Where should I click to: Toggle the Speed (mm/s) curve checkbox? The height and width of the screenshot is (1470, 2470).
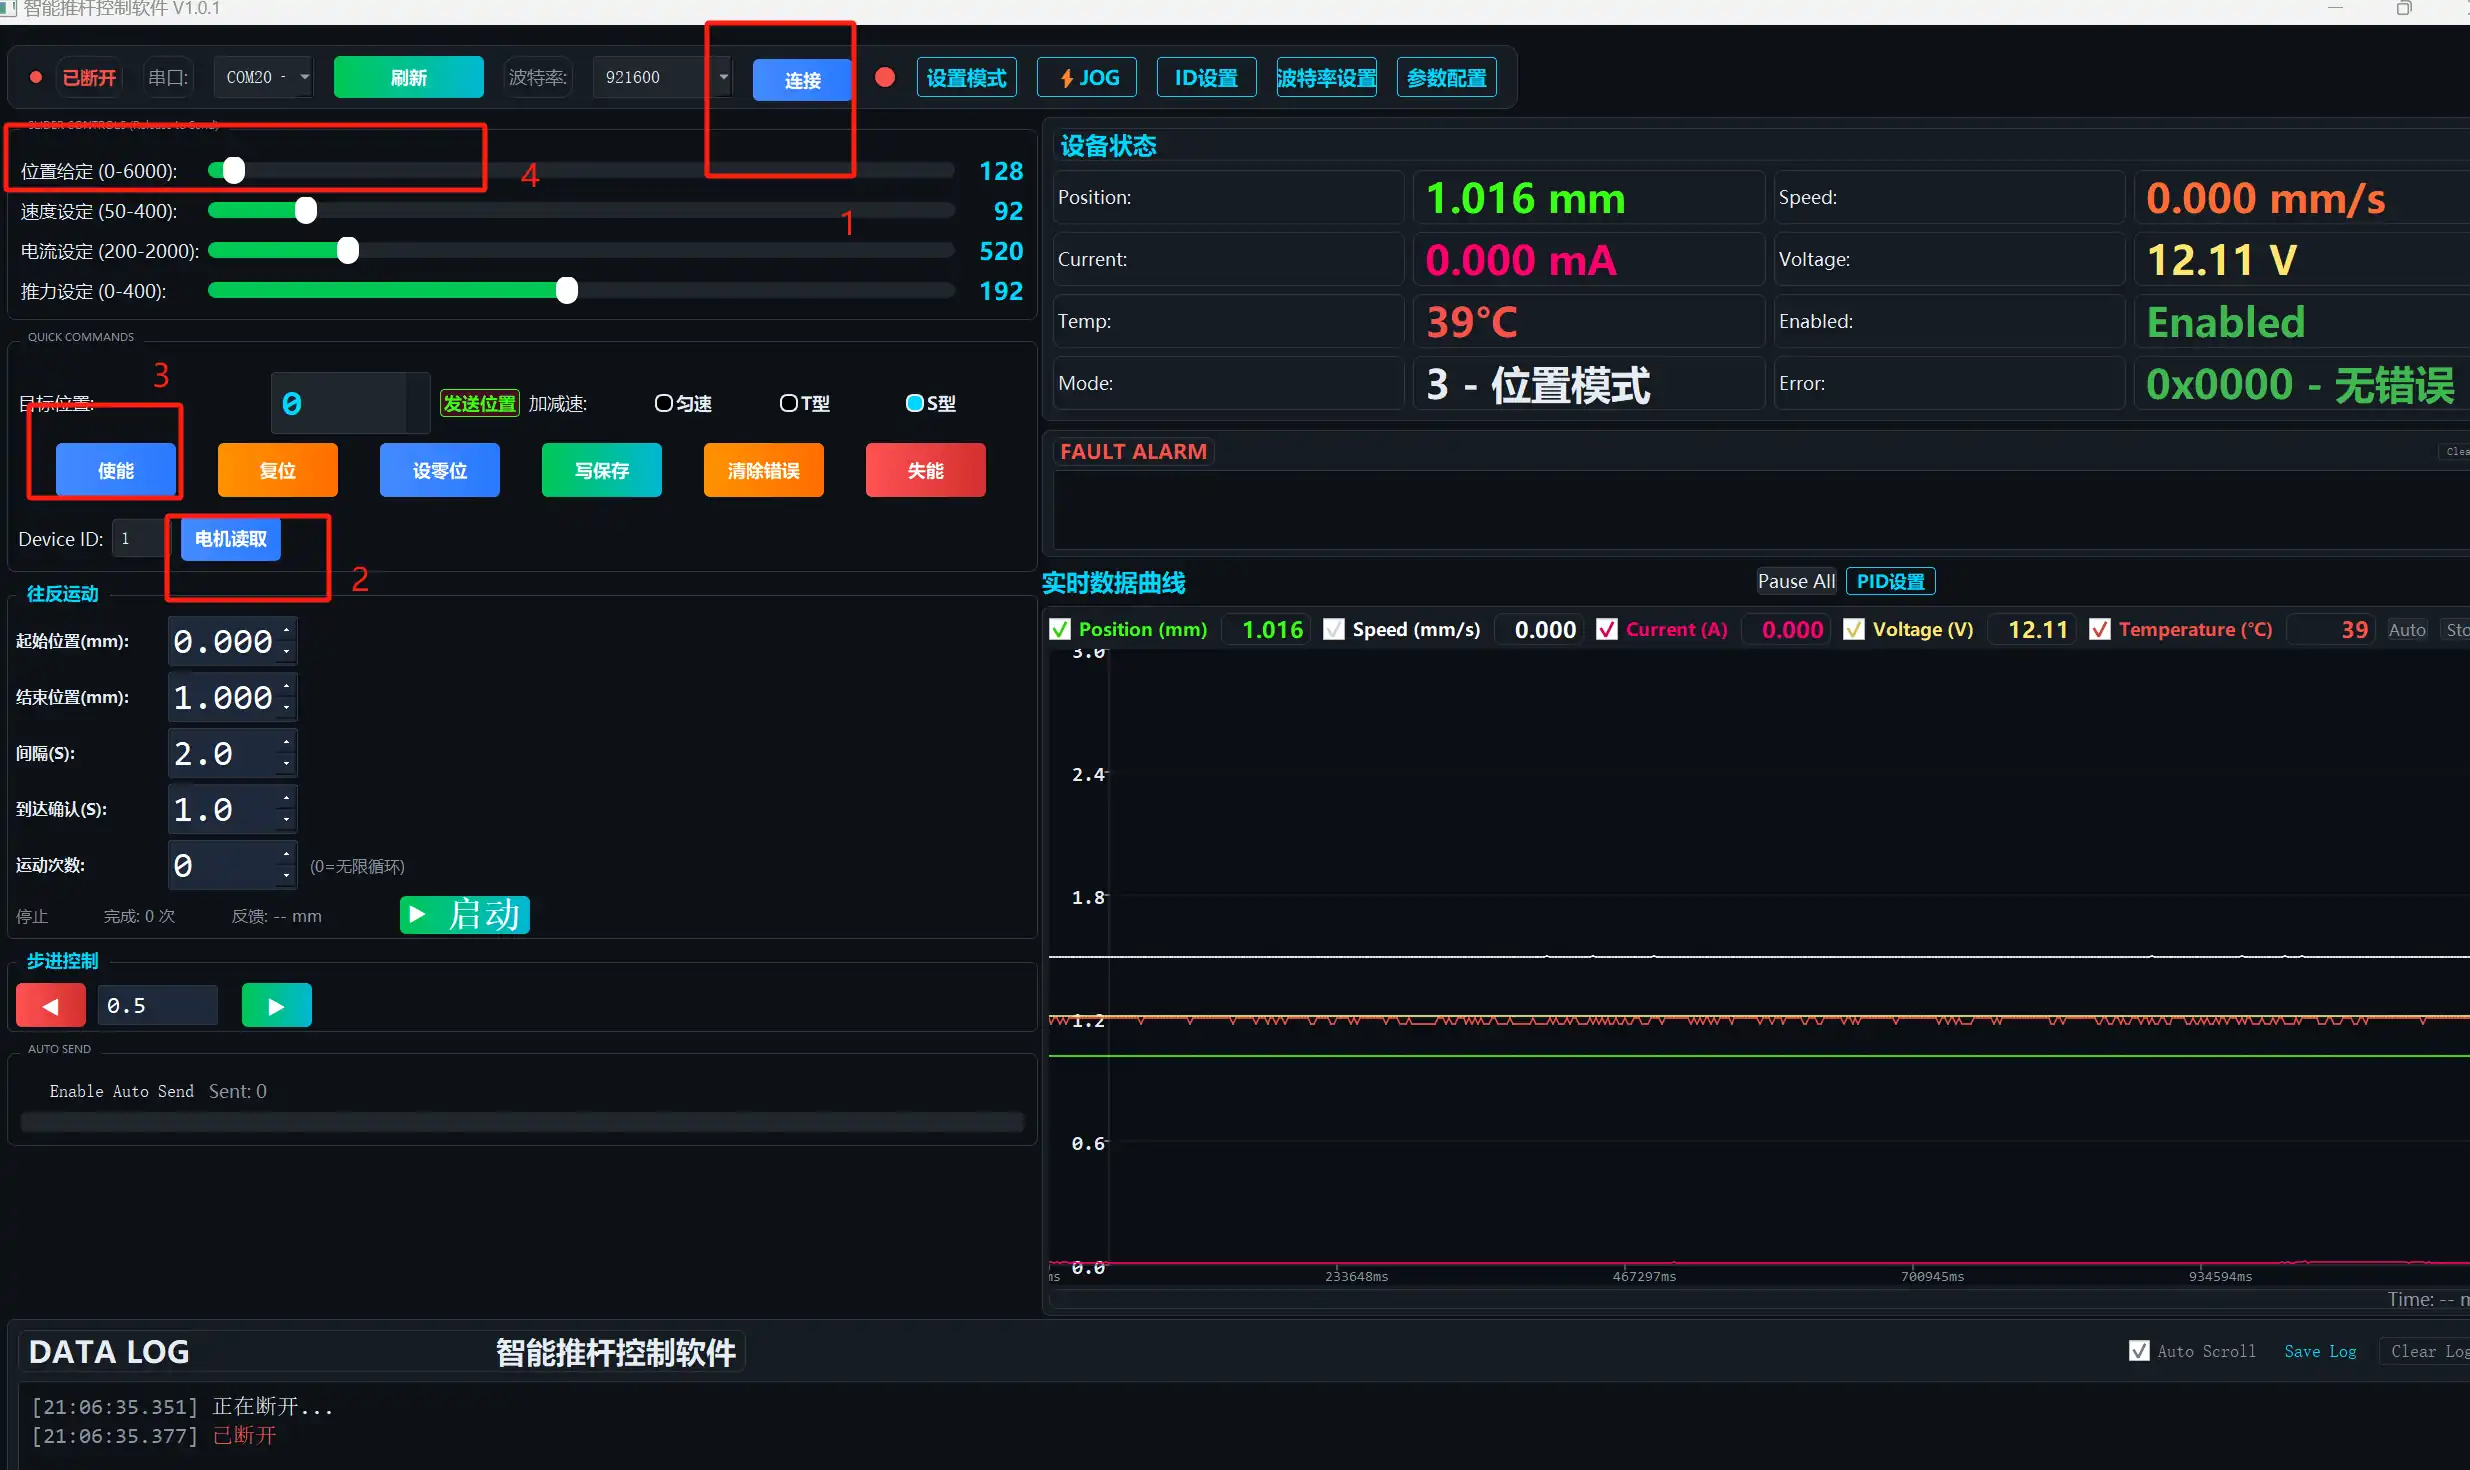[x=1334, y=629]
